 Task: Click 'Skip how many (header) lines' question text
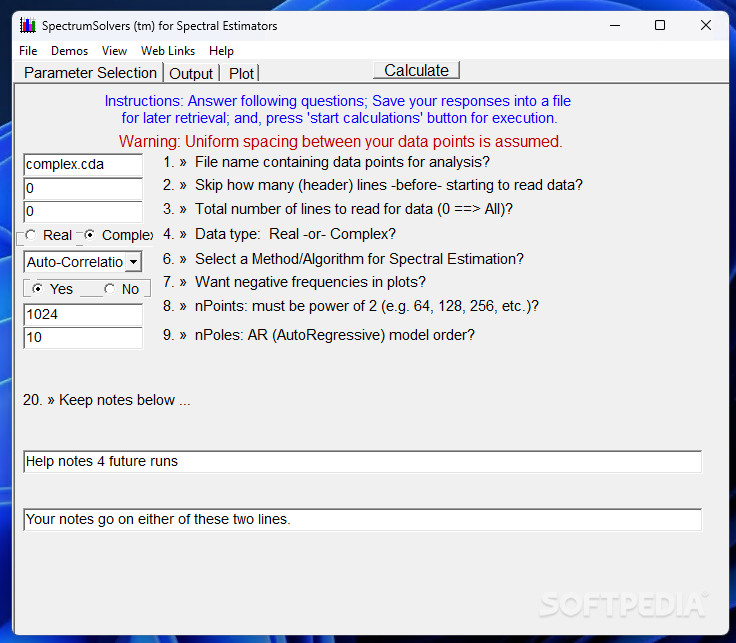coord(389,185)
